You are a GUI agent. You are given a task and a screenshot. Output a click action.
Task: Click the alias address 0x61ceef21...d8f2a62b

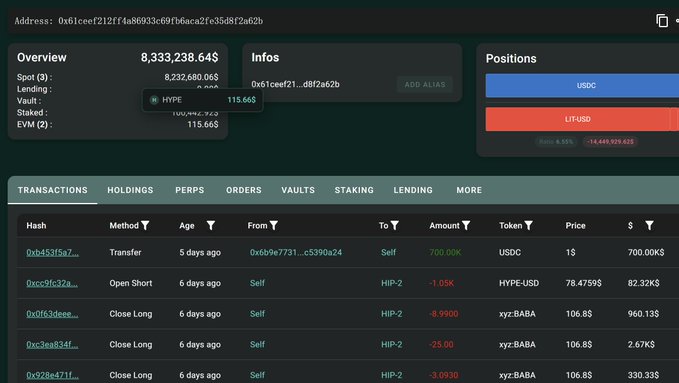[x=295, y=84]
